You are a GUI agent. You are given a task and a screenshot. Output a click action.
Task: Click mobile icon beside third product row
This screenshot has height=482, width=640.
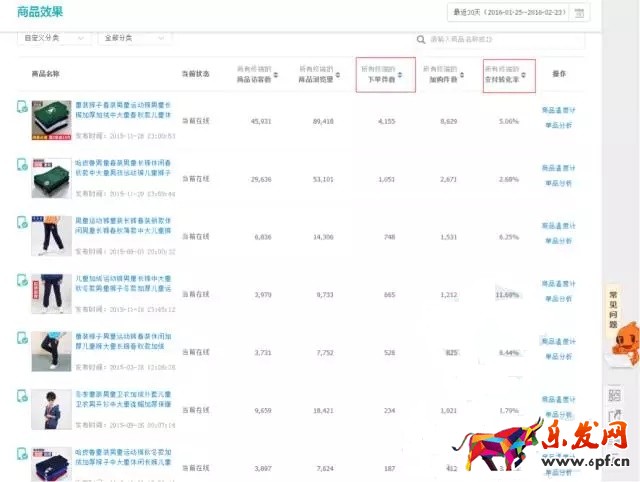pos(22,221)
